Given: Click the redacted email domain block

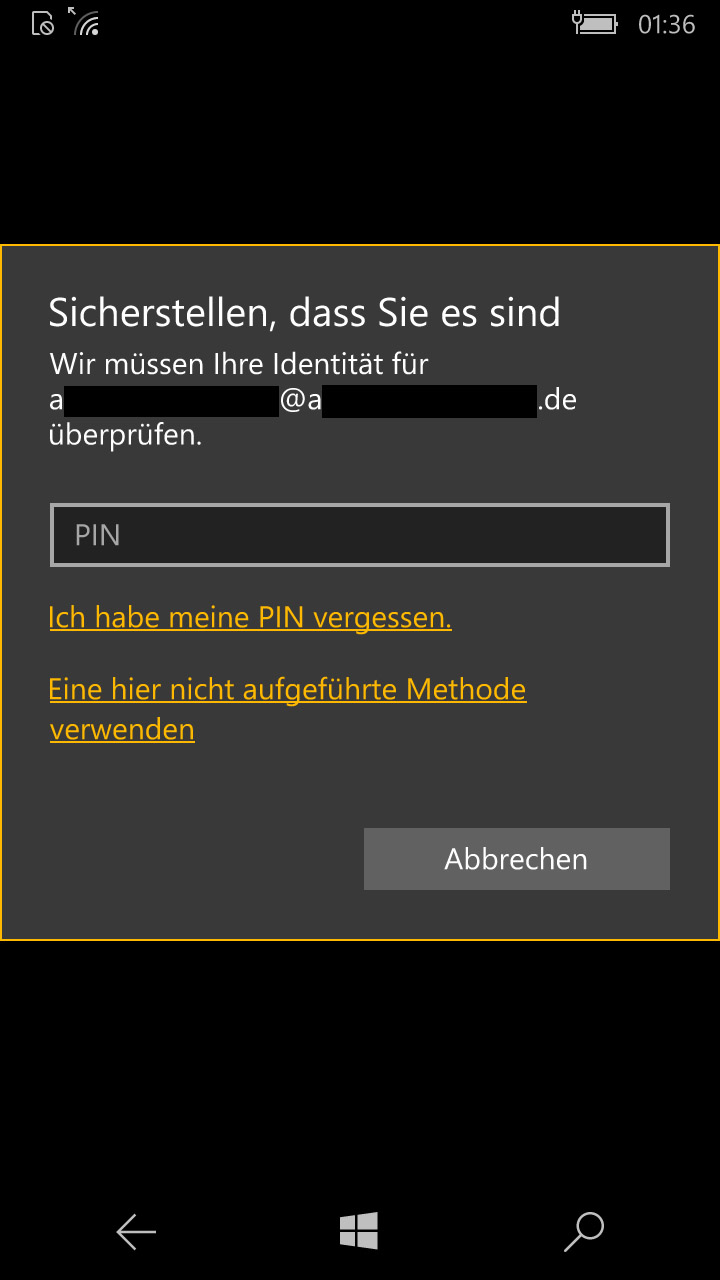Looking at the screenshot, I should click(429, 401).
